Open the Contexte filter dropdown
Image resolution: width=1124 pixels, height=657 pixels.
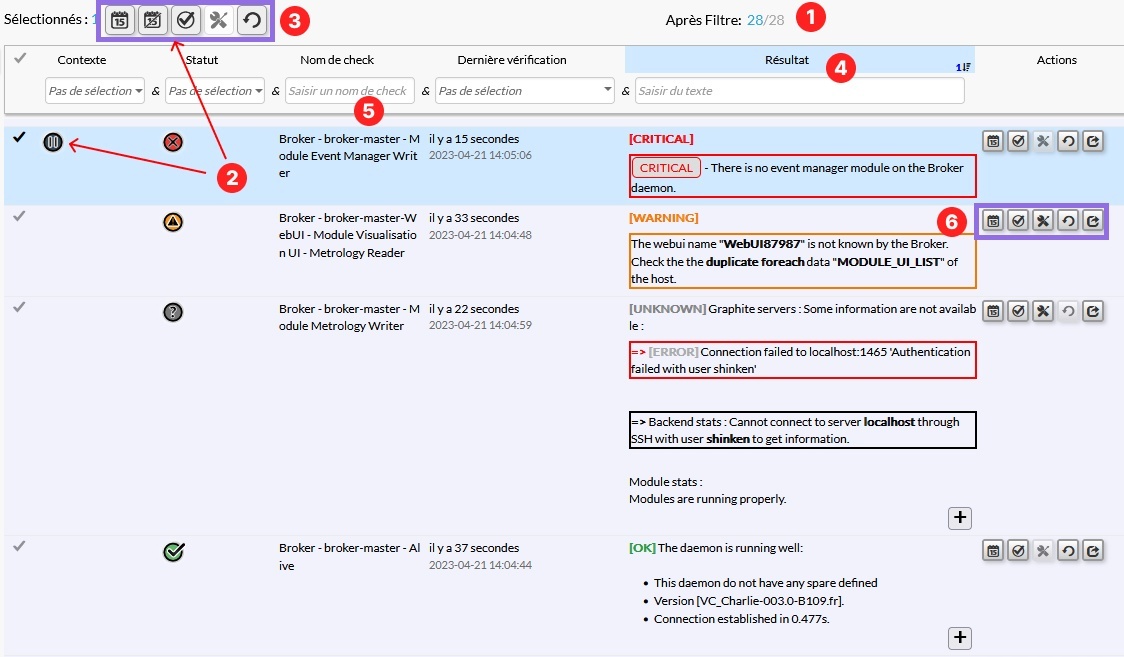[x=95, y=91]
